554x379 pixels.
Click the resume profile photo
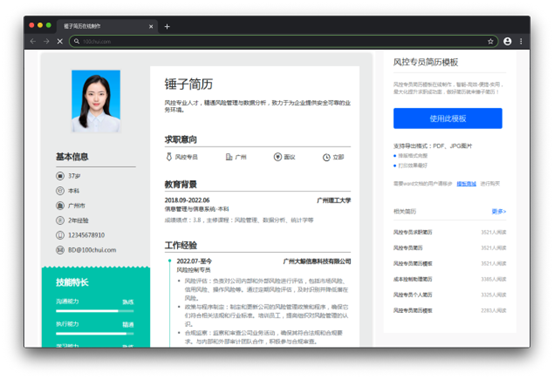(x=96, y=101)
